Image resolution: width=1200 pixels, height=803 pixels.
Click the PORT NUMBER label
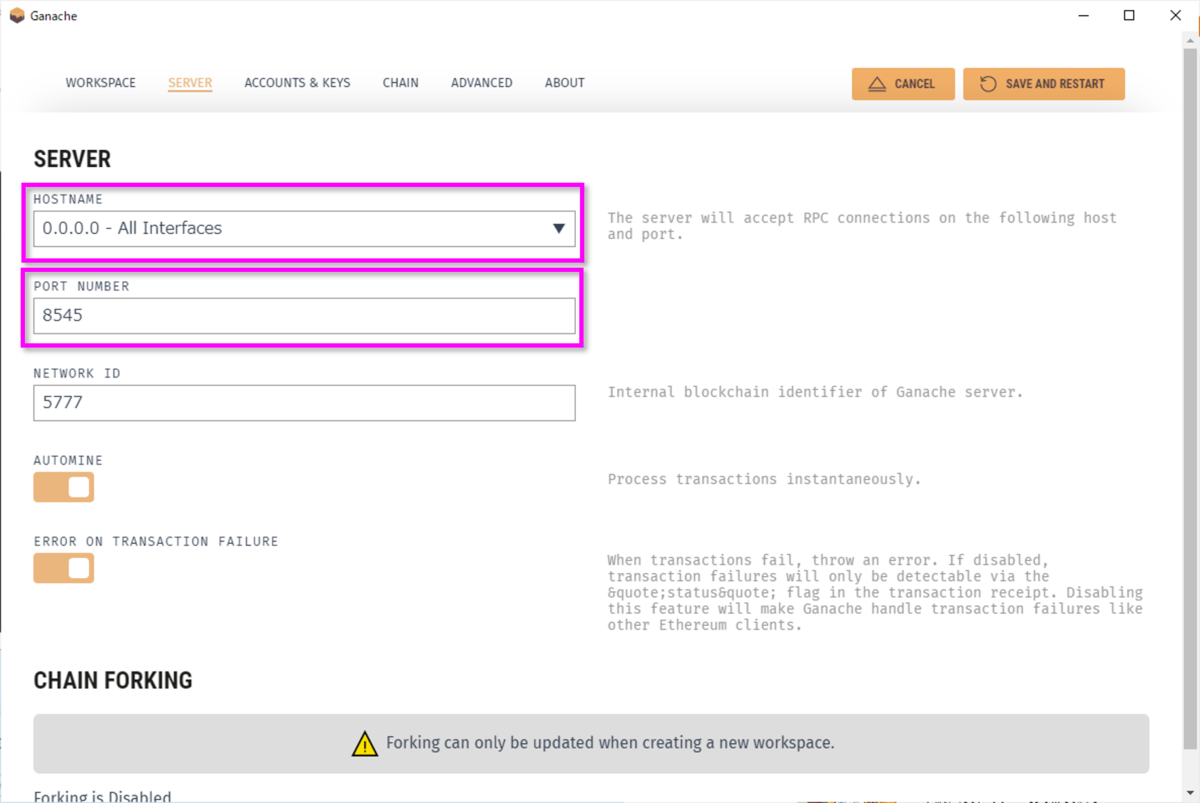click(x=81, y=286)
